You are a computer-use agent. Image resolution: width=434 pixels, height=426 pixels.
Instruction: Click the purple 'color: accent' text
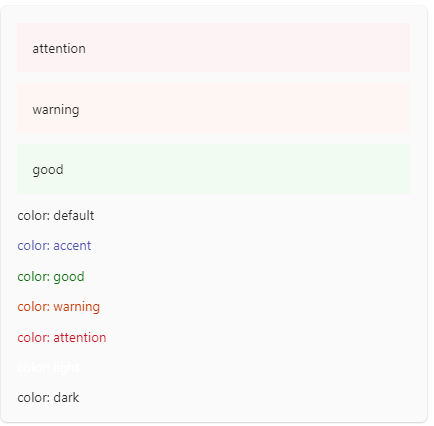point(54,246)
